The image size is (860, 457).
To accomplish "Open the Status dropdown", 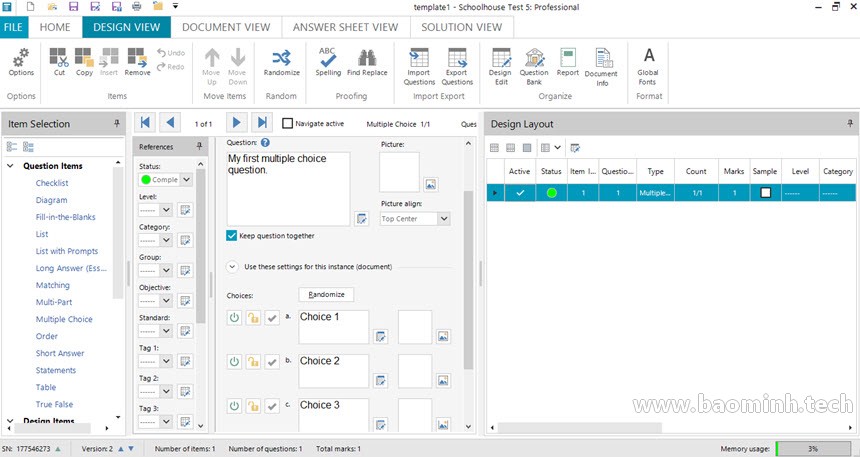I will [186, 179].
